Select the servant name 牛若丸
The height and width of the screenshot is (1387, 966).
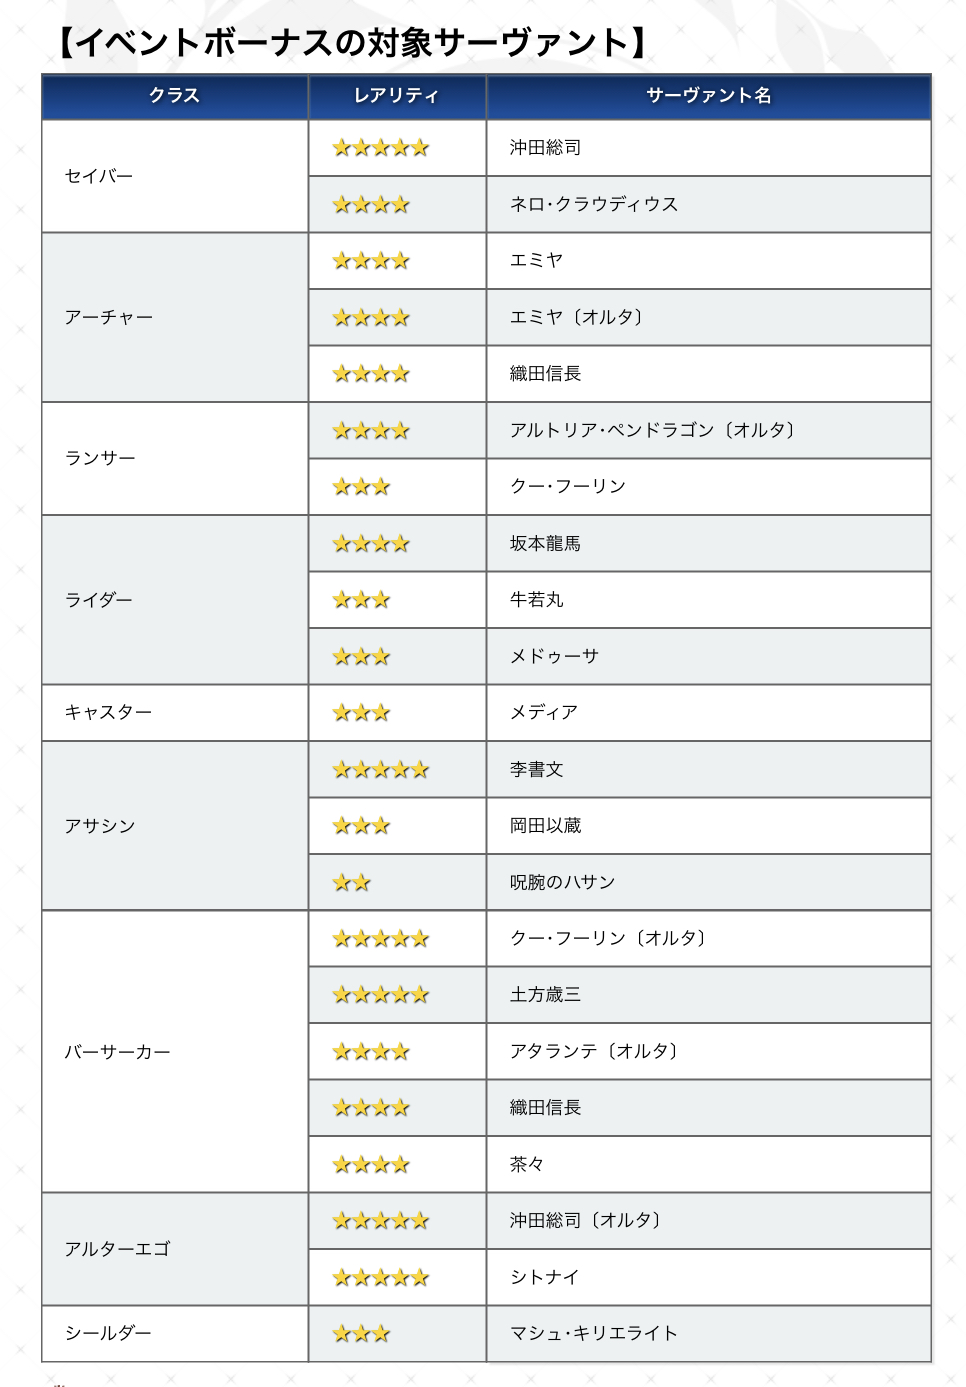[x=537, y=600]
